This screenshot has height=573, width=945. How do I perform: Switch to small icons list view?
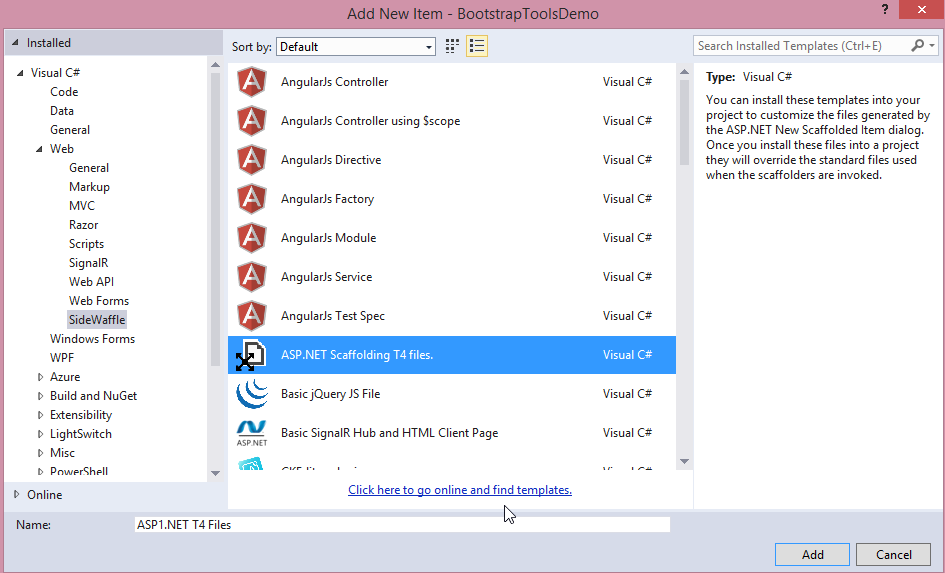click(x=477, y=46)
